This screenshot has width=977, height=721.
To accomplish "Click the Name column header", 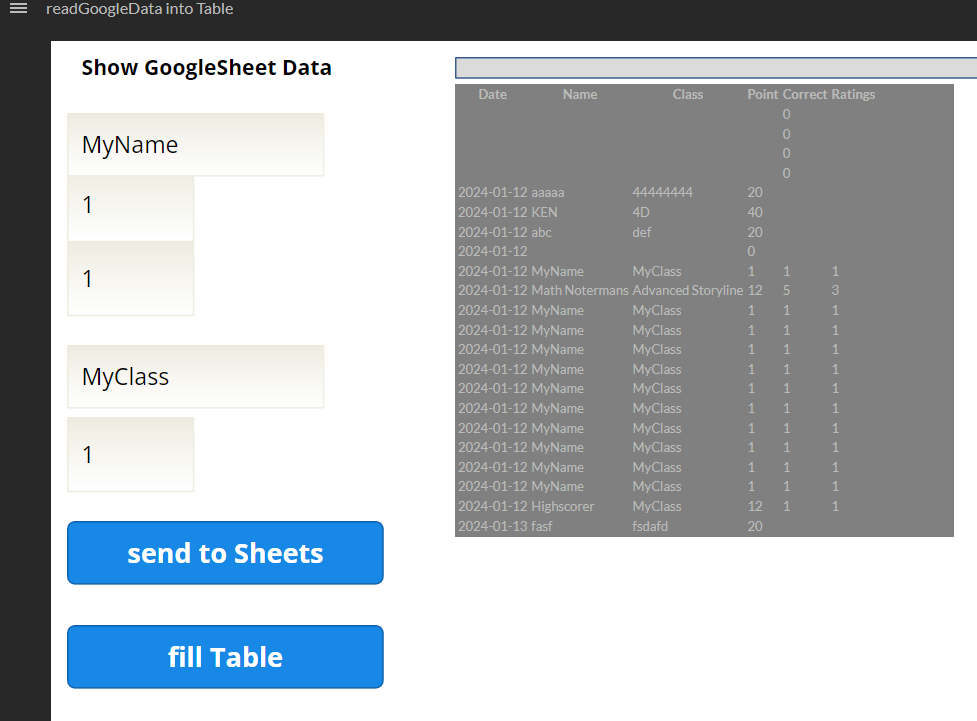I will click(580, 95).
